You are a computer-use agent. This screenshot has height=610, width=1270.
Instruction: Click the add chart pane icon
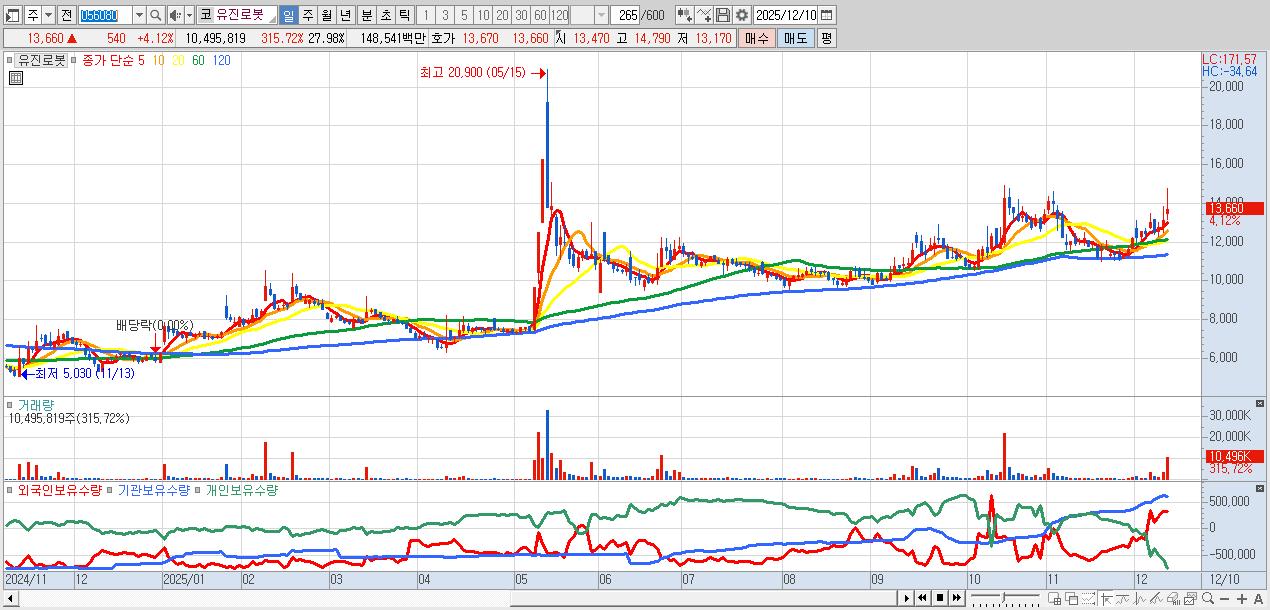(x=1054, y=598)
